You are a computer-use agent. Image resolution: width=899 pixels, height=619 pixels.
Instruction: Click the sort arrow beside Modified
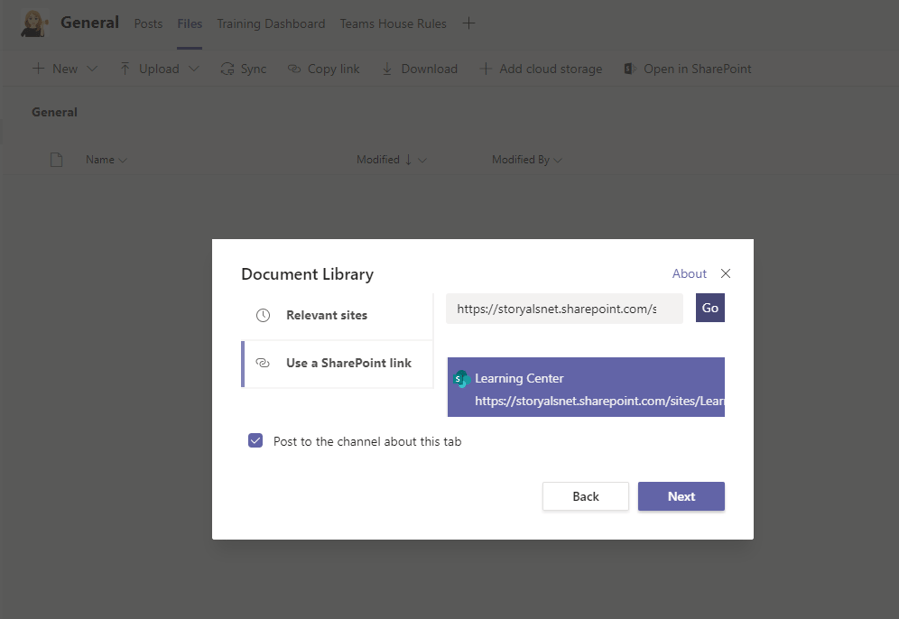point(408,159)
